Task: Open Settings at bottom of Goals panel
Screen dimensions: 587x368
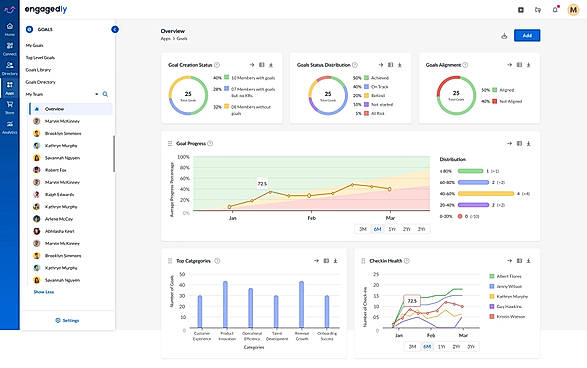Action: [x=67, y=320]
